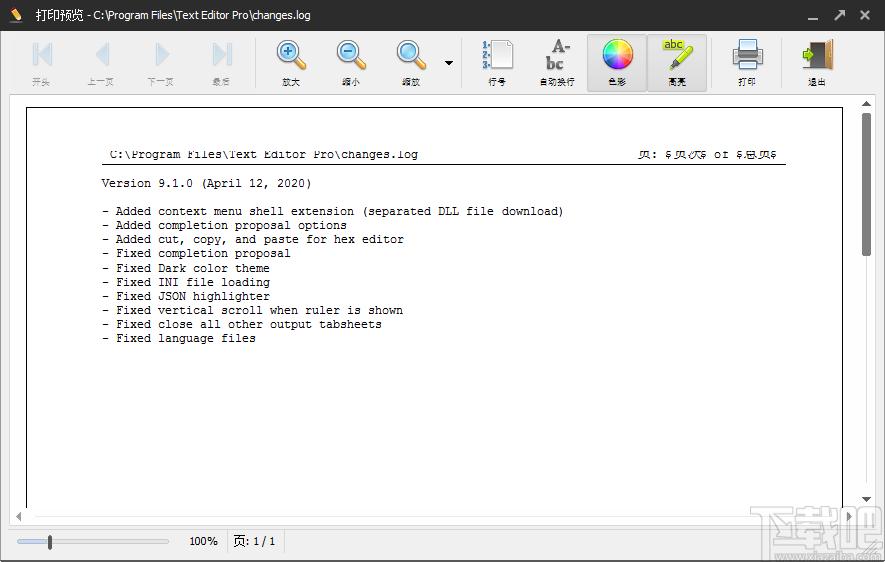Click the 'Added context menu shell extension' line
The width and height of the screenshot is (885, 562).
click(x=332, y=212)
